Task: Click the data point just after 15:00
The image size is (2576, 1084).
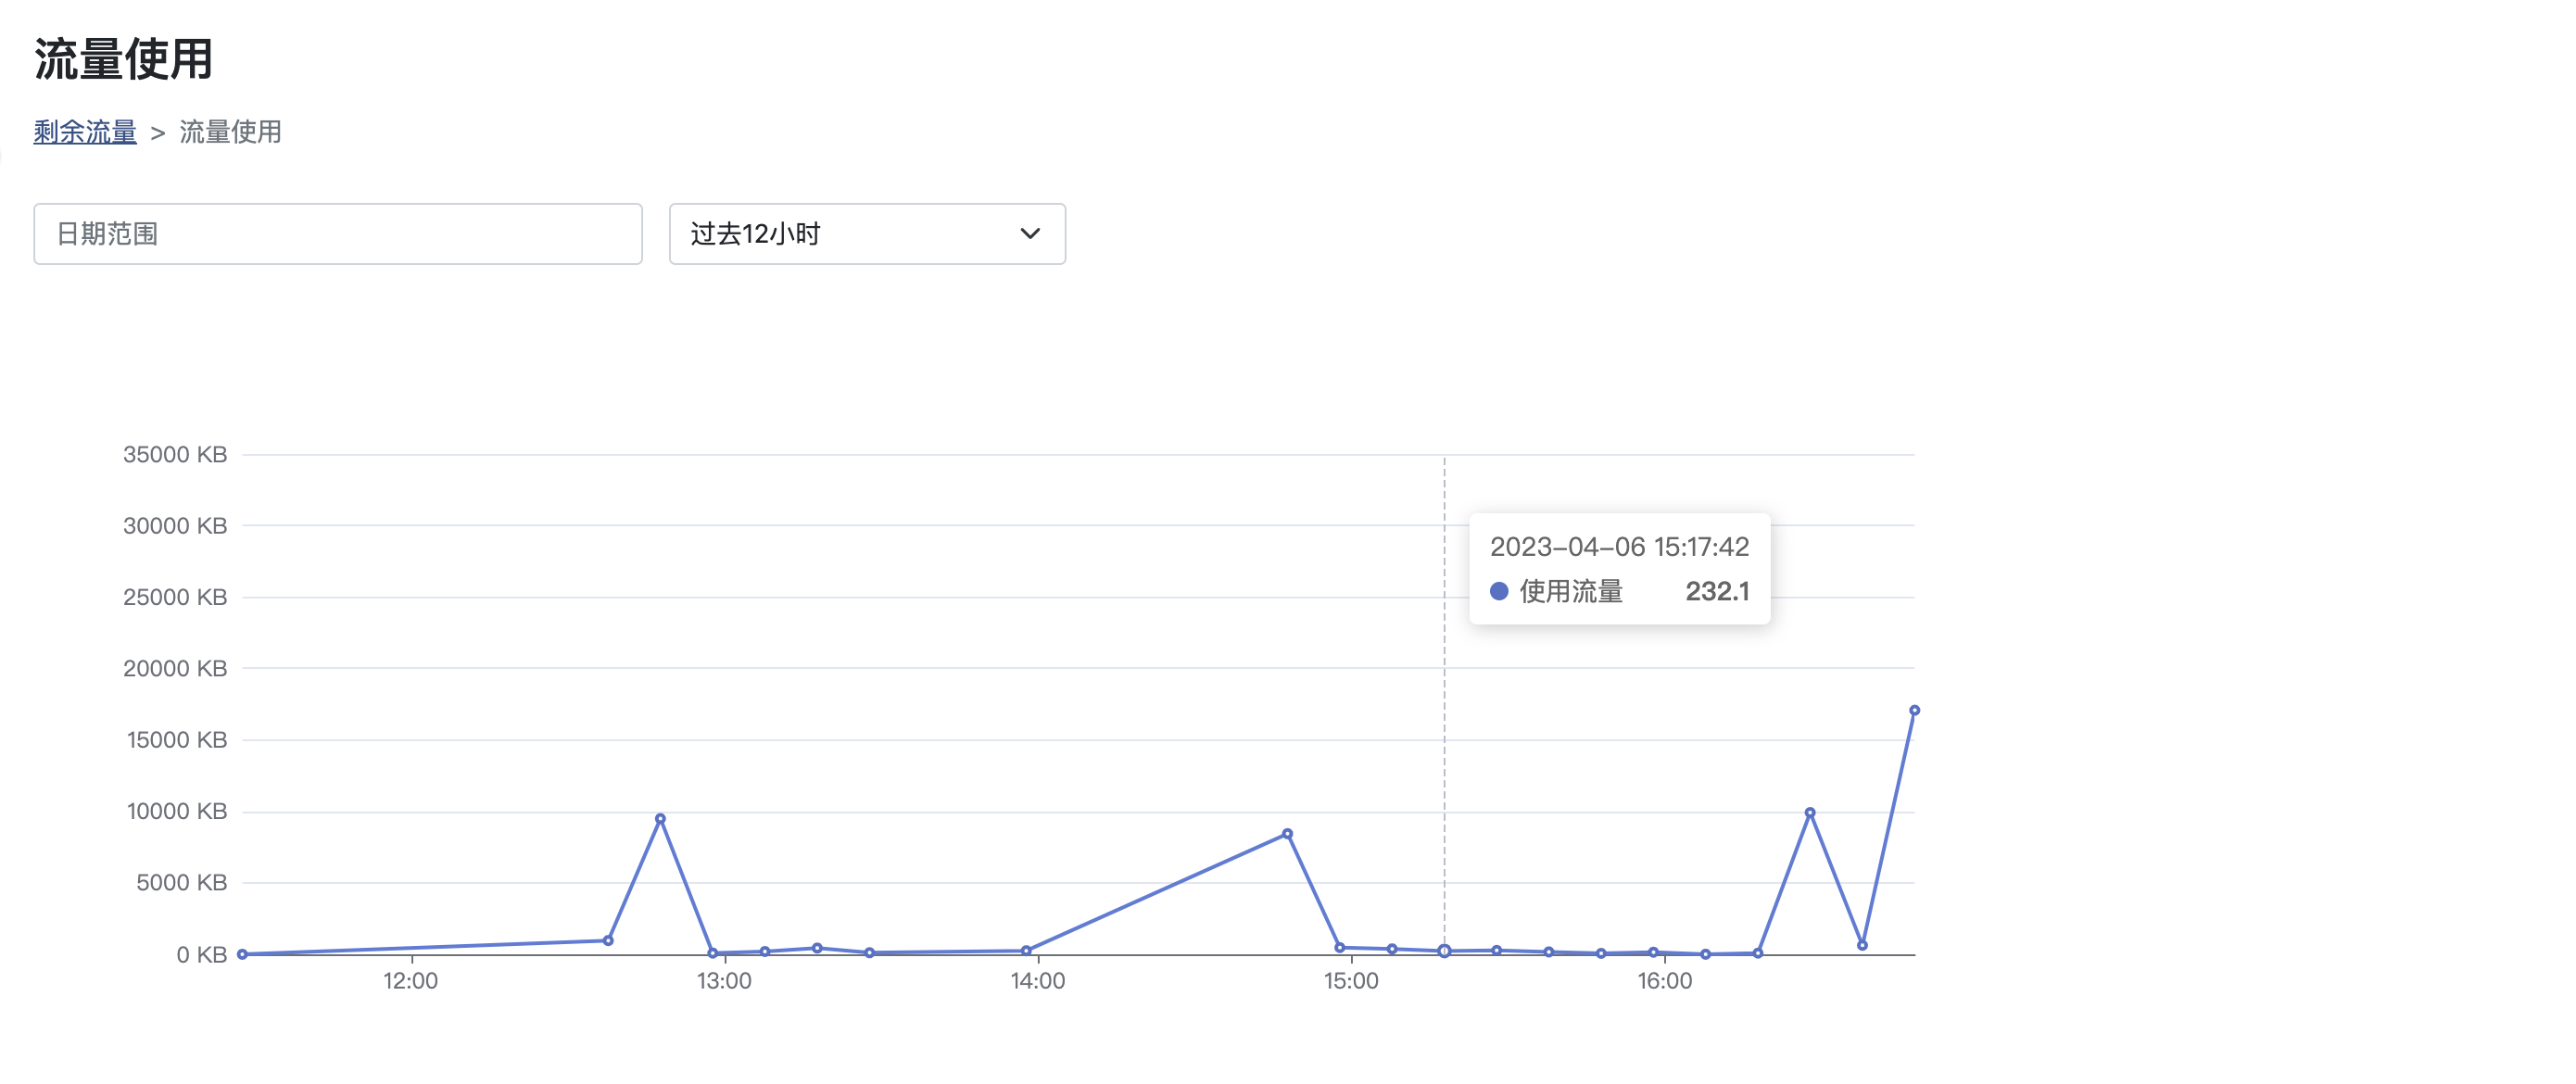Action: click(x=1391, y=949)
